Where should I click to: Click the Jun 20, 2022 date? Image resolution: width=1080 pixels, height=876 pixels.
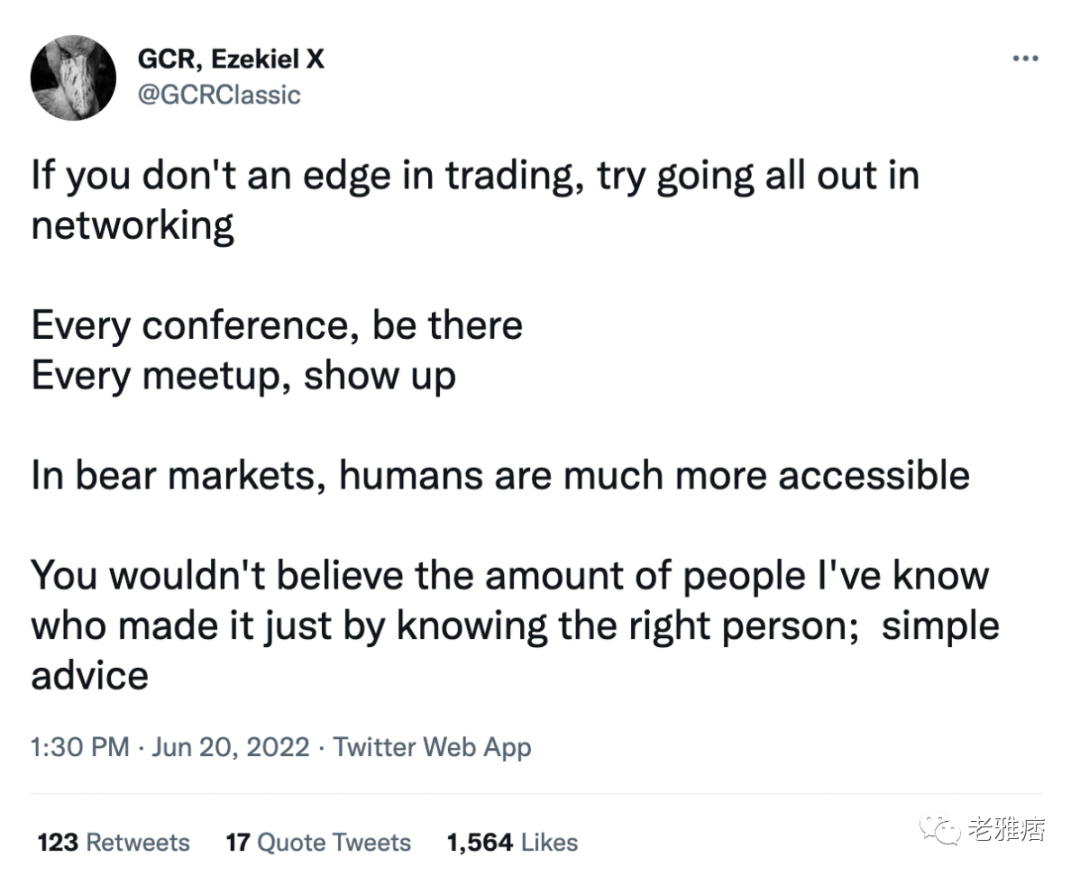(231, 747)
